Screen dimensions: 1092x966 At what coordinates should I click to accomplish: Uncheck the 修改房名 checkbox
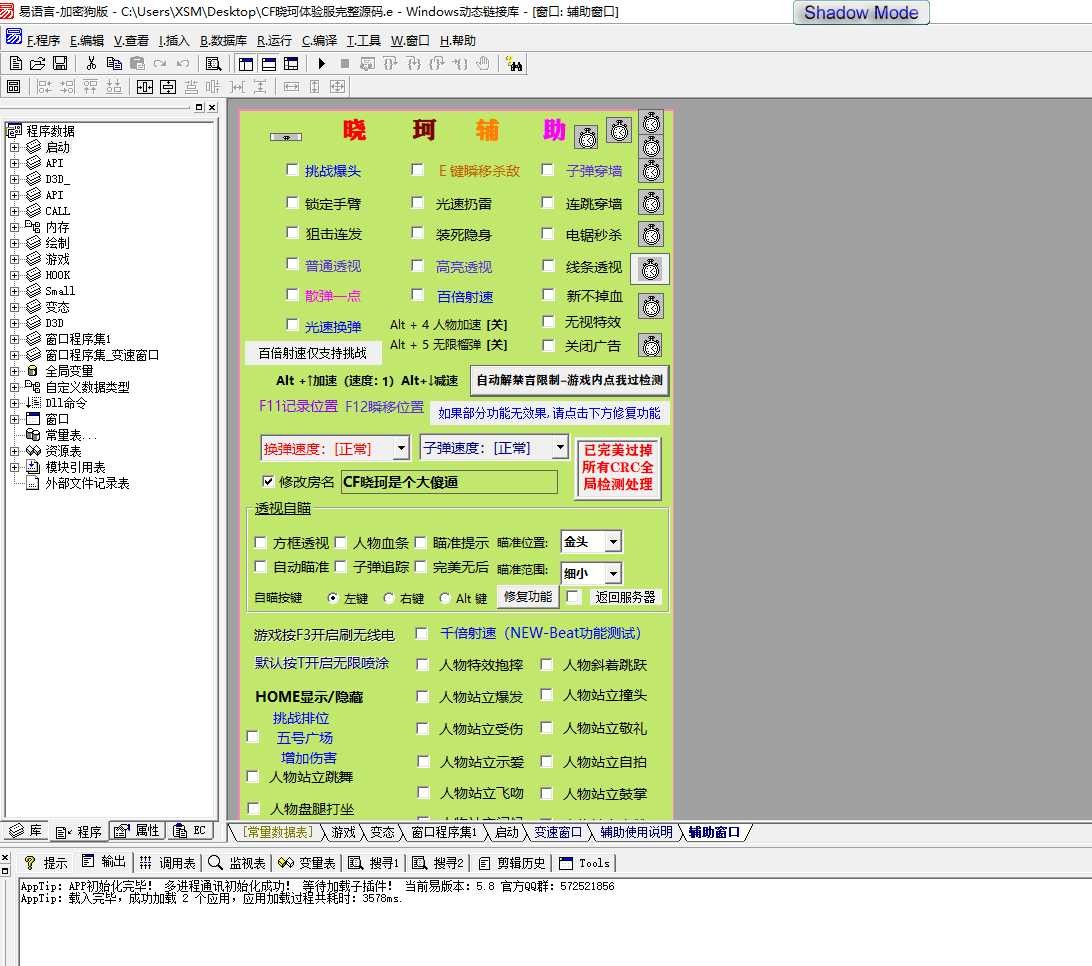pos(268,481)
